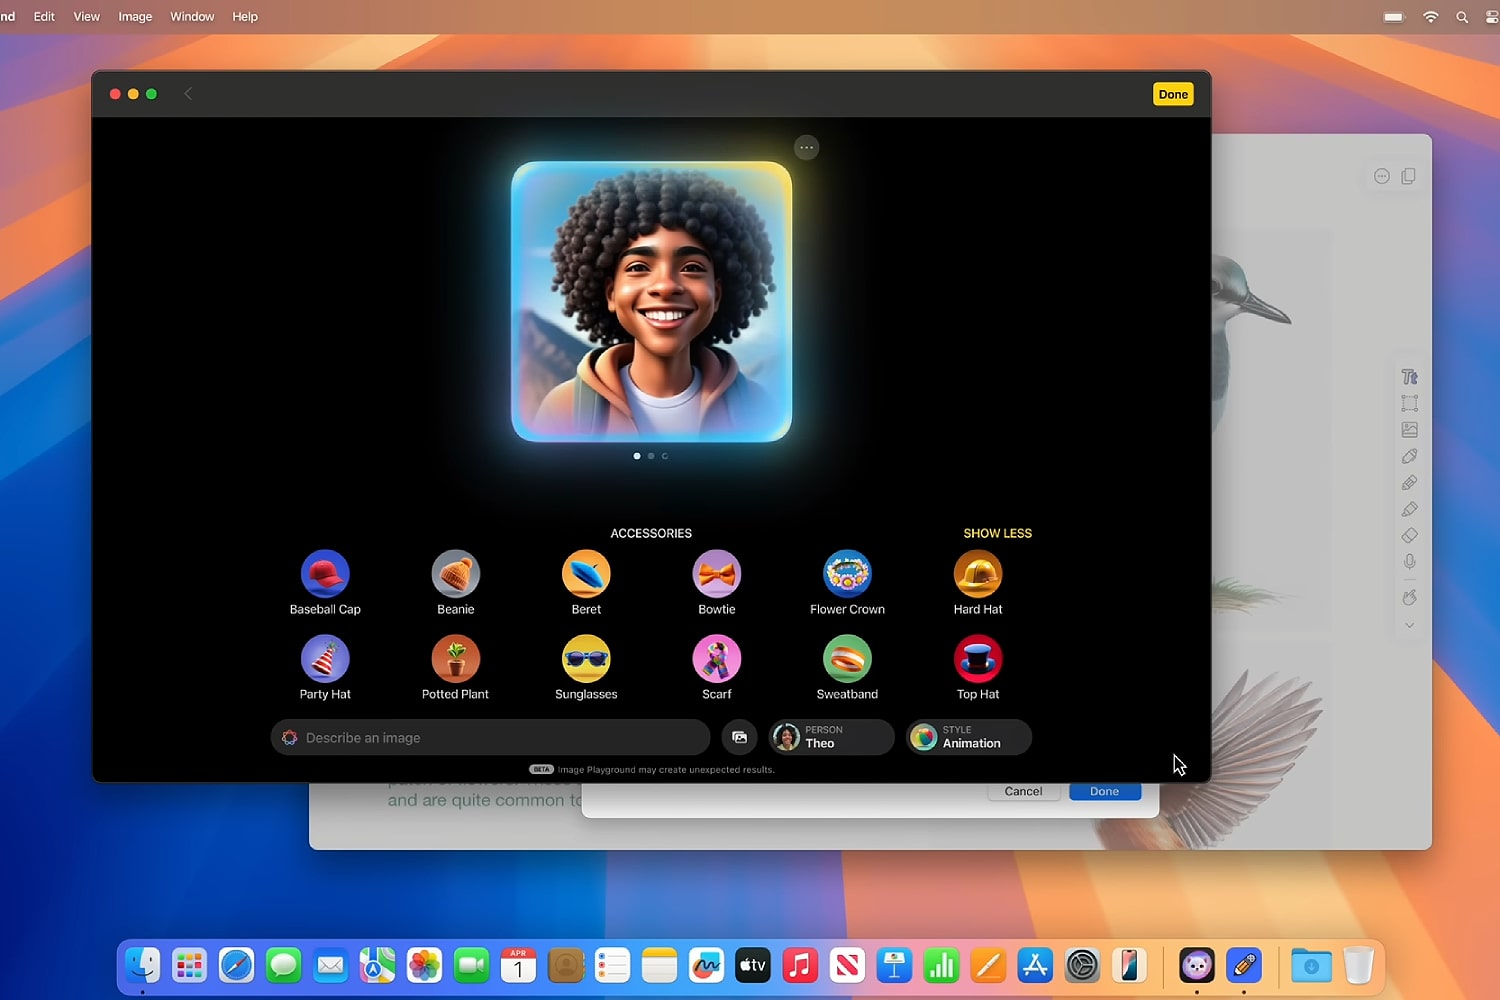Cancel the image generation dialog
Image resolution: width=1500 pixels, height=1000 pixels.
pos(1023,790)
